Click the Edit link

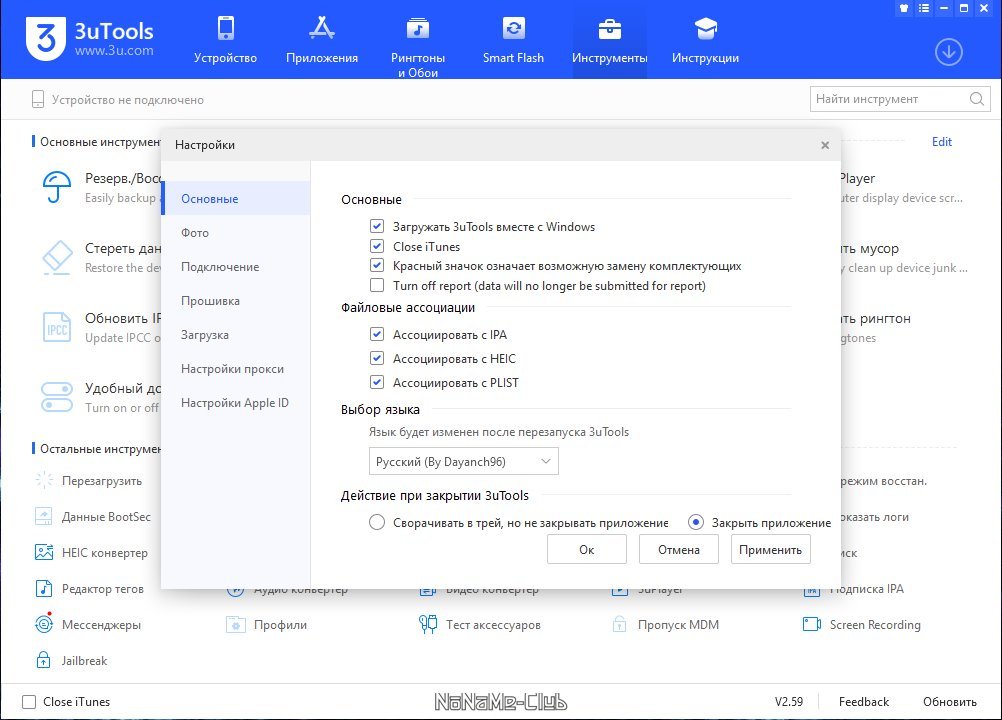[x=941, y=142]
